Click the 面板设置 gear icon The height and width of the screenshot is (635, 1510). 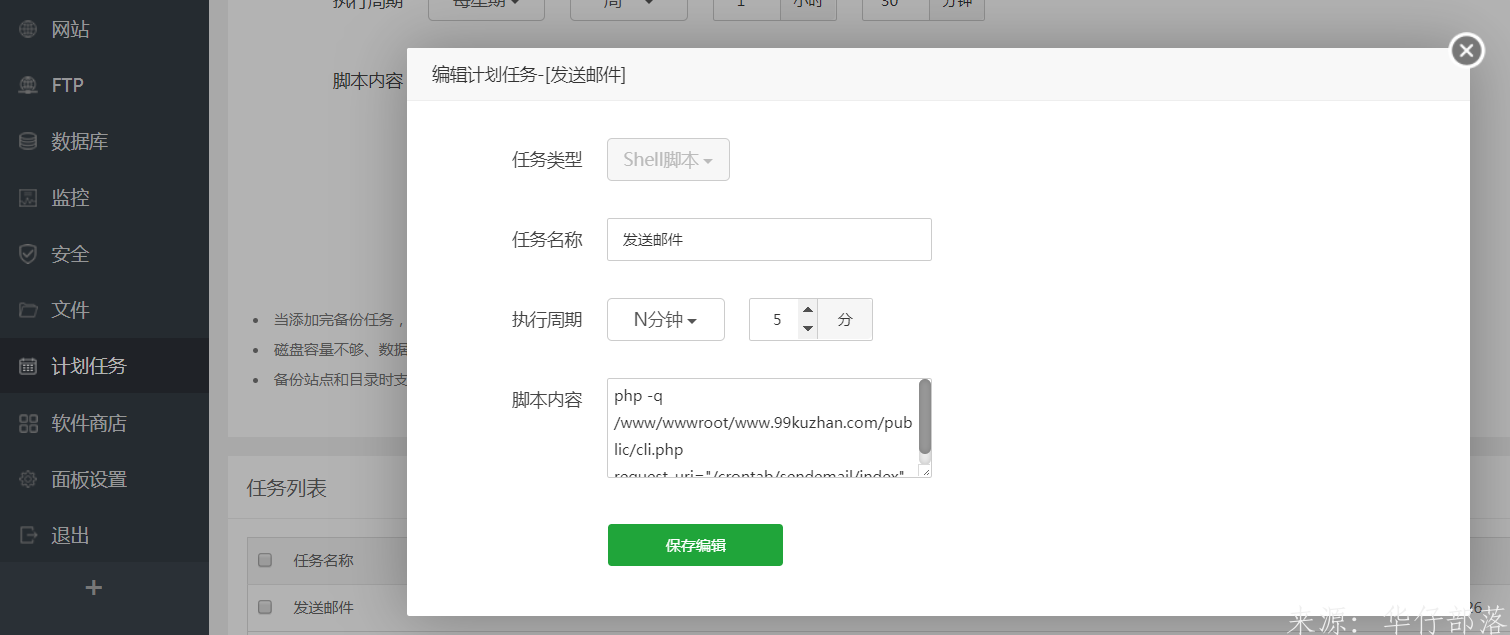coord(28,479)
